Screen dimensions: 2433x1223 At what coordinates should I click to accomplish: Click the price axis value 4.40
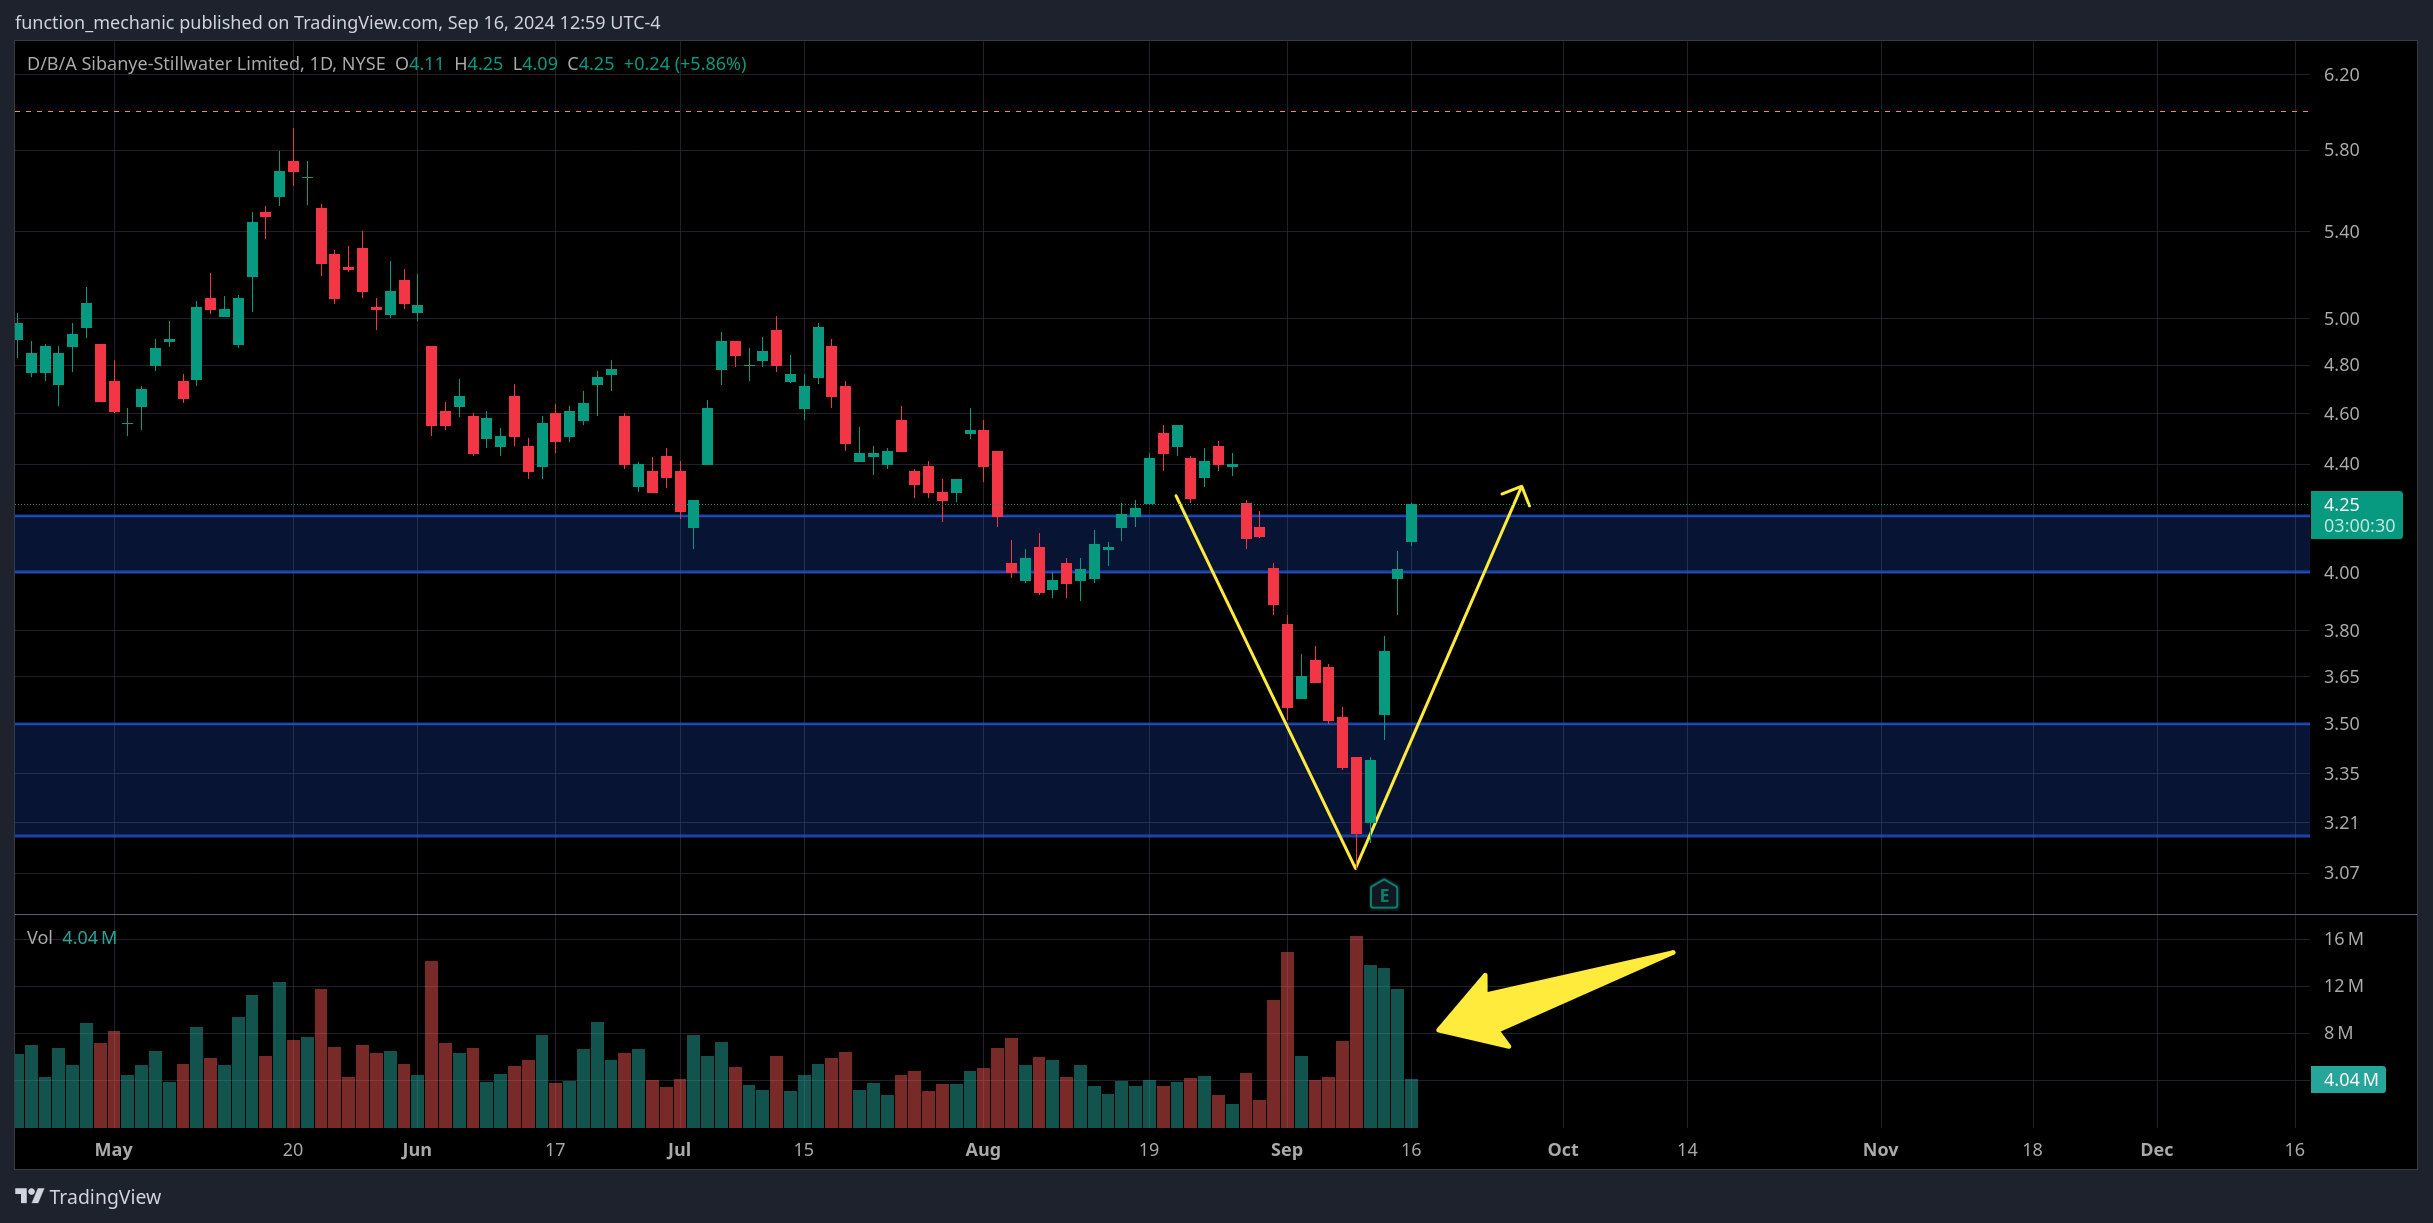(2341, 464)
